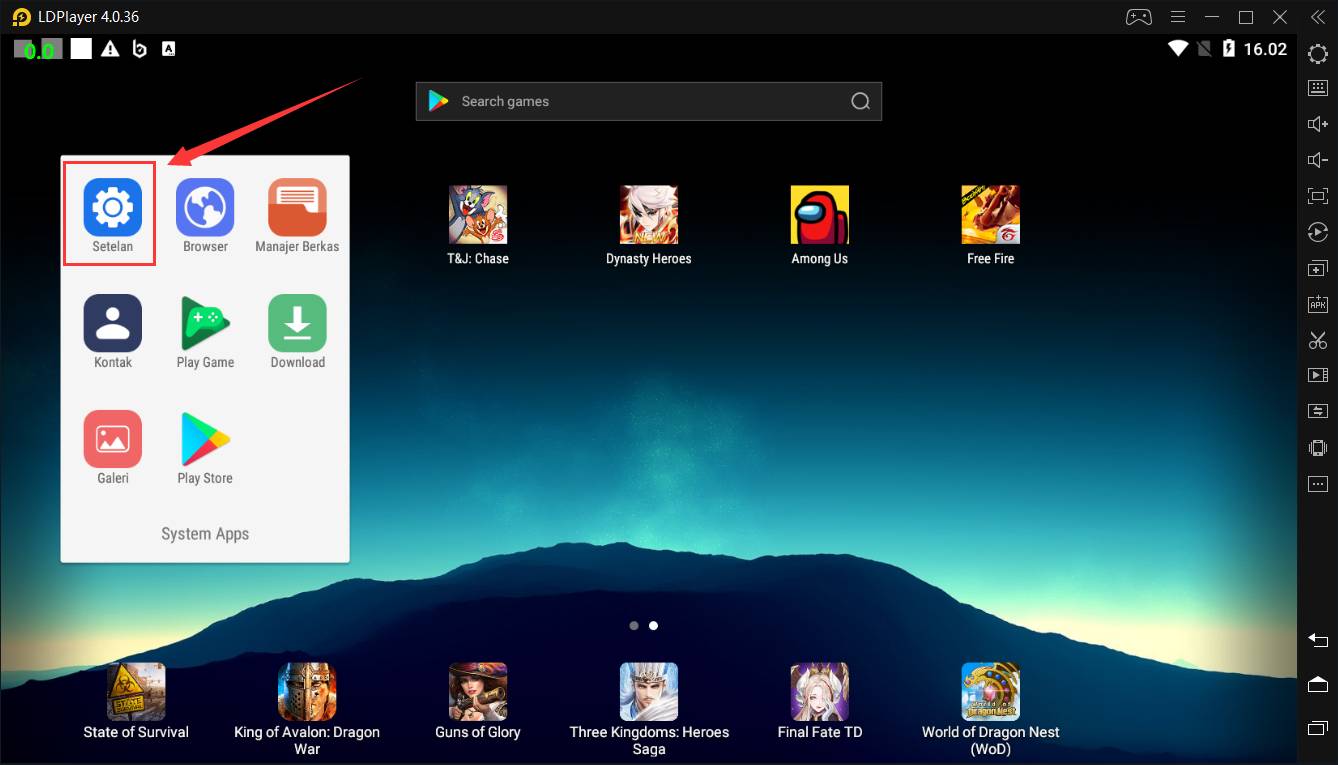Click the Play Store logo in search bar
The width and height of the screenshot is (1338, 765).
tap(438, 101)
